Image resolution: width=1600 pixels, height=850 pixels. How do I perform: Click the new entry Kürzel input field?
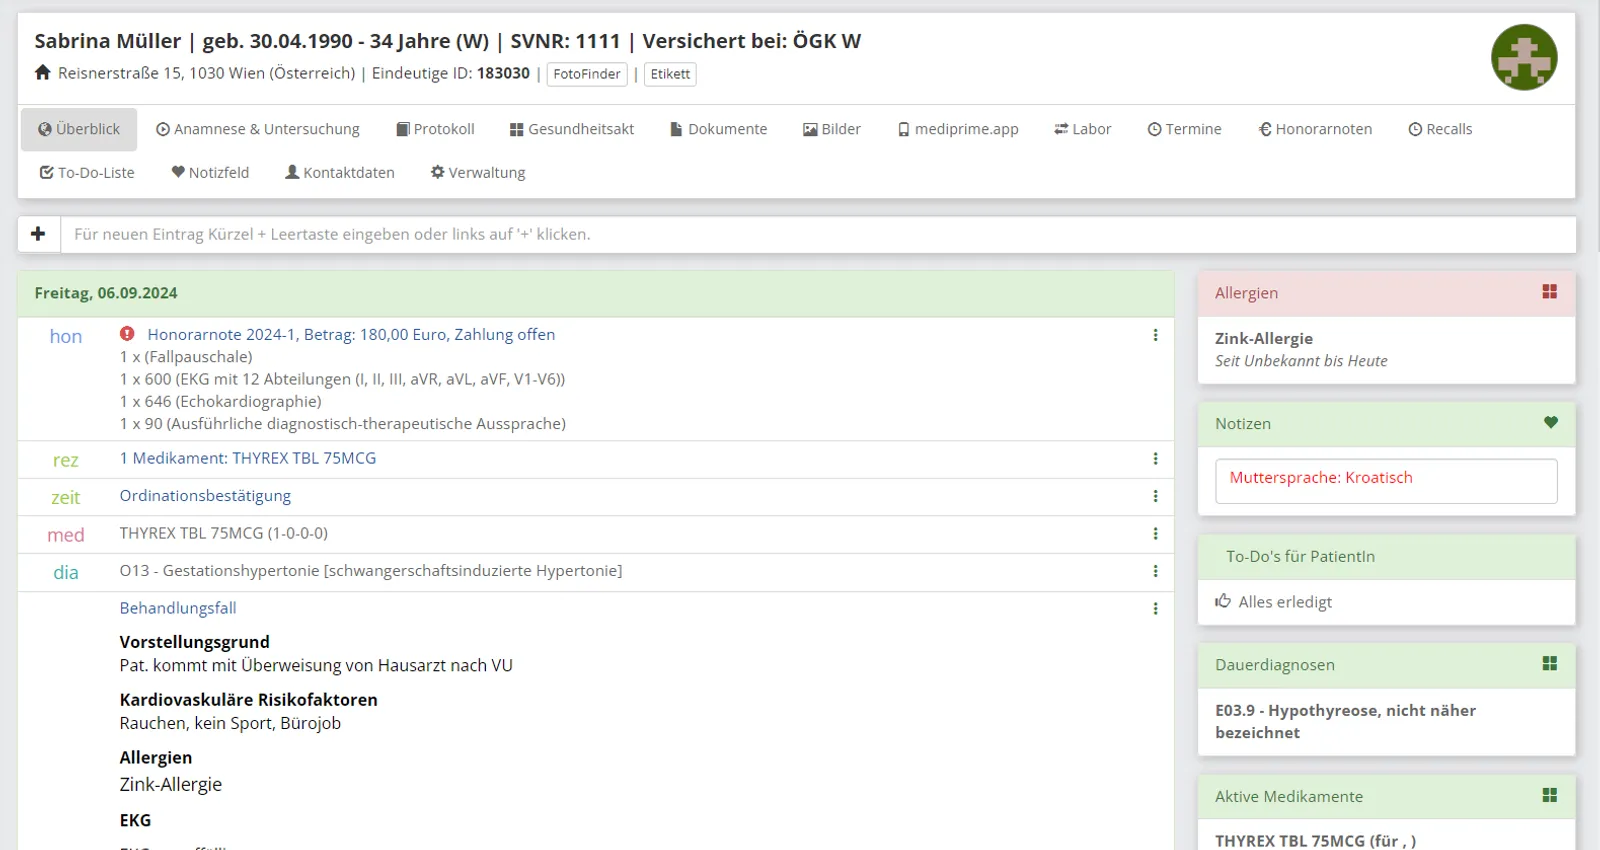click(x=818, y=234)
